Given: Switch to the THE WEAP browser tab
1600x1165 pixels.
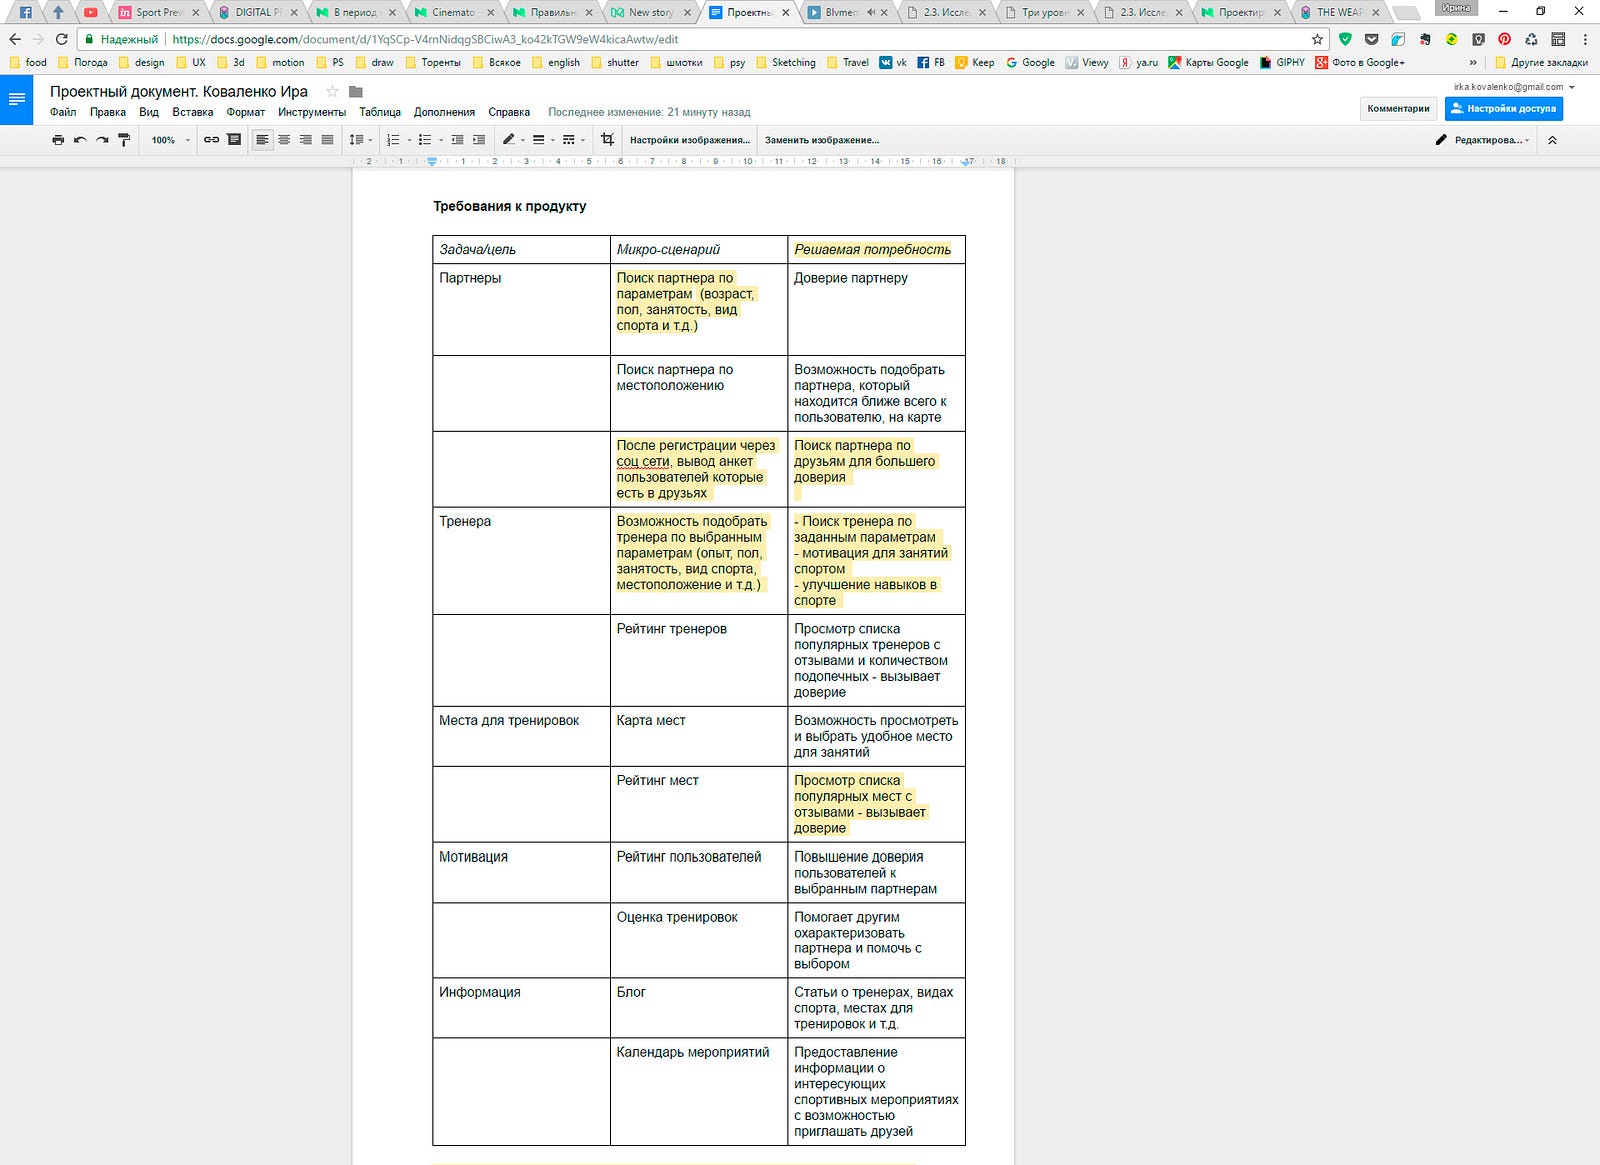Looking at the screenshot, I should coord(1340,12).
